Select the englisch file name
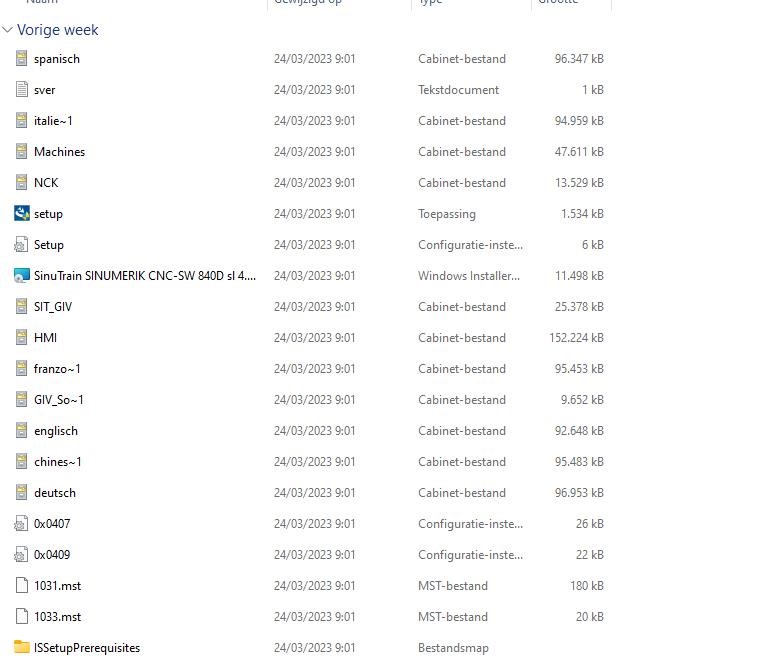 tap(55, 431)
